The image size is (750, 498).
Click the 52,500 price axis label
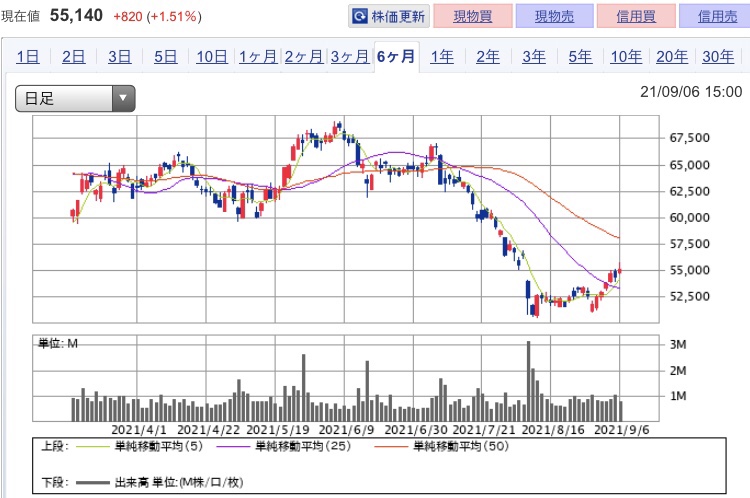point(689,297)
